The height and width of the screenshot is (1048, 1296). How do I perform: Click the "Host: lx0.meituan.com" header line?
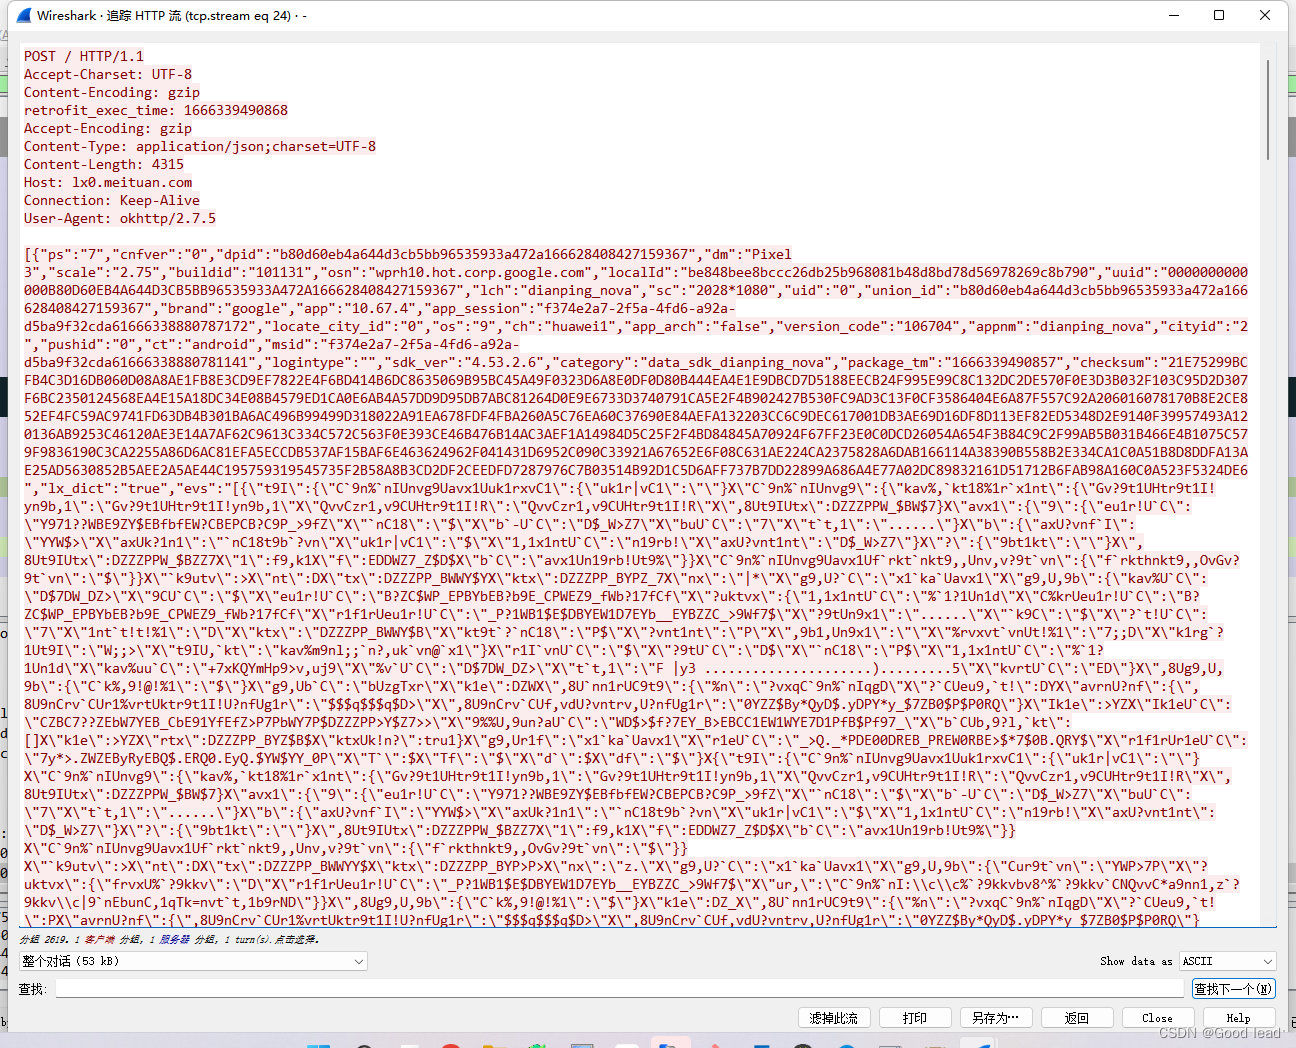[x=108, y=183]
